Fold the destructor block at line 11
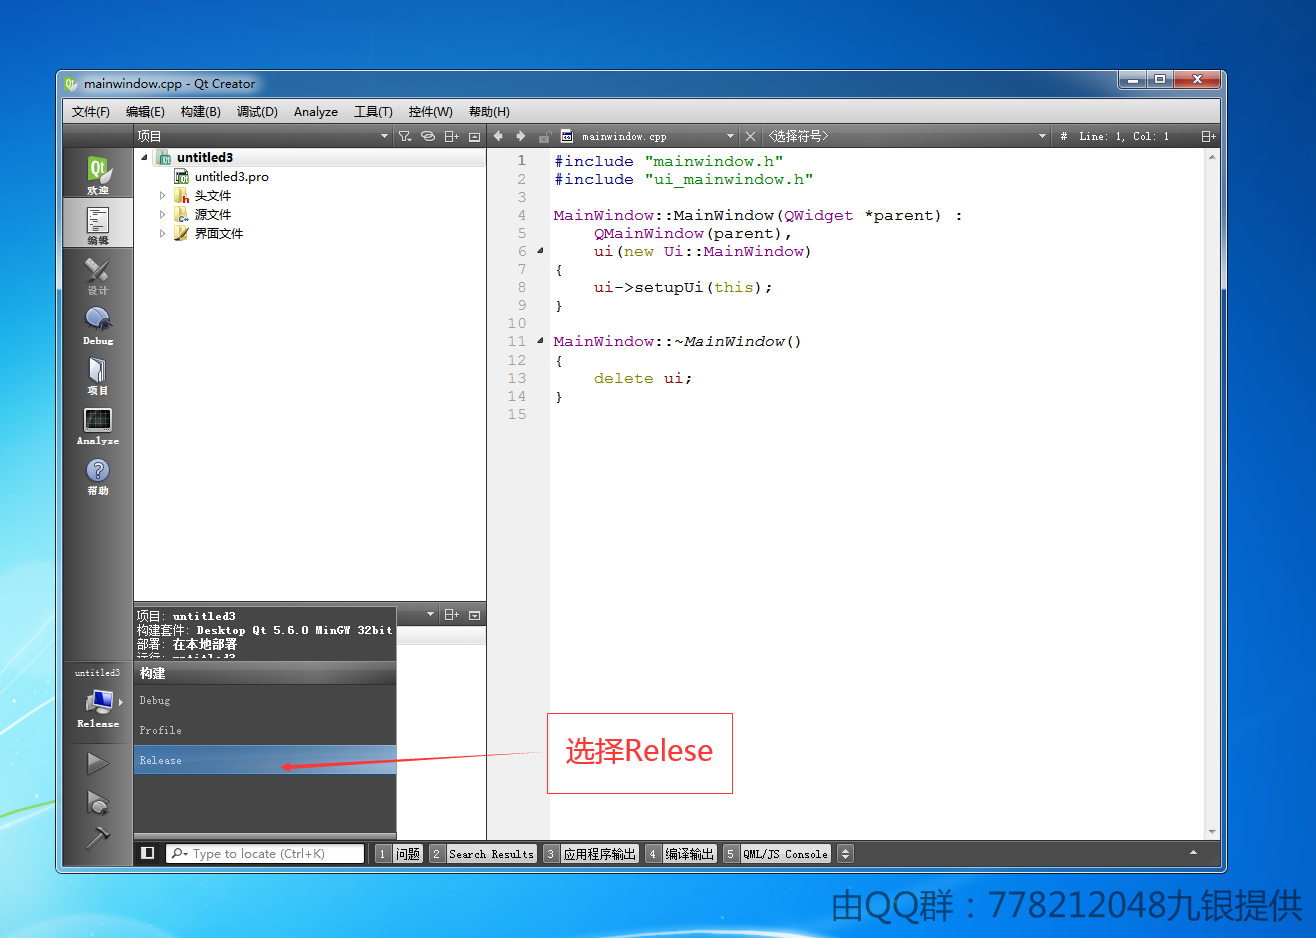Screen dimensions: 1316x938 pyautogui.click(x=540, y=341)
